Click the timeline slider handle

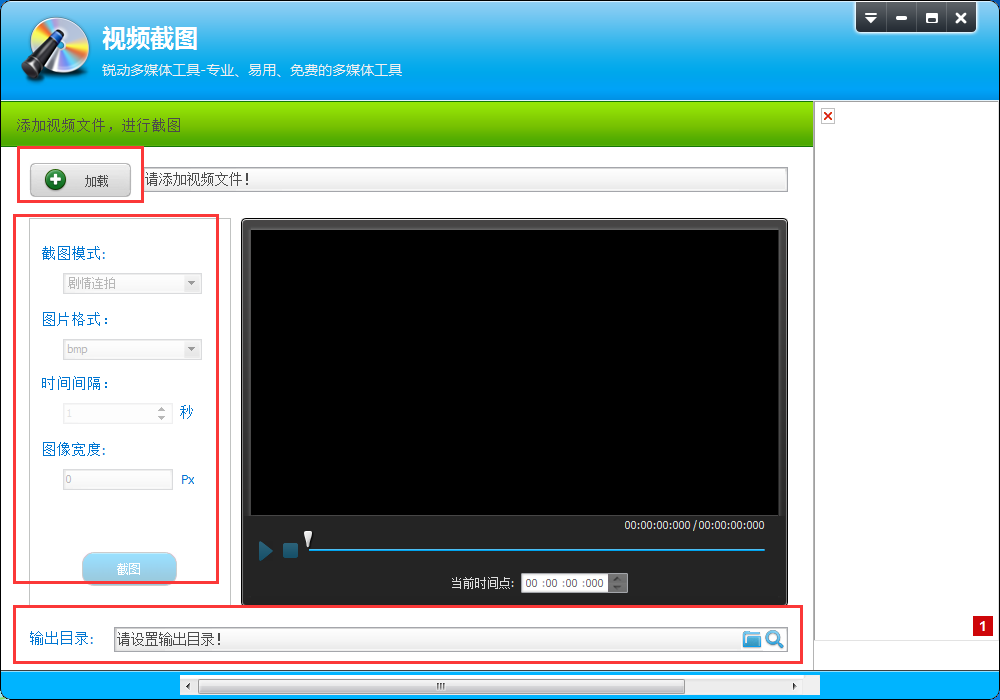(309, 539)
